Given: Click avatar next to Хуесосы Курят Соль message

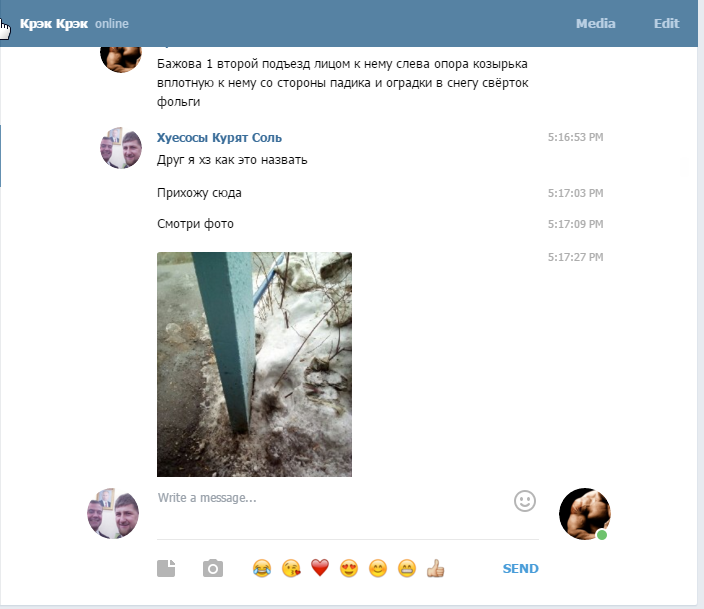Looking at the screenshot, I should (121, 148).
